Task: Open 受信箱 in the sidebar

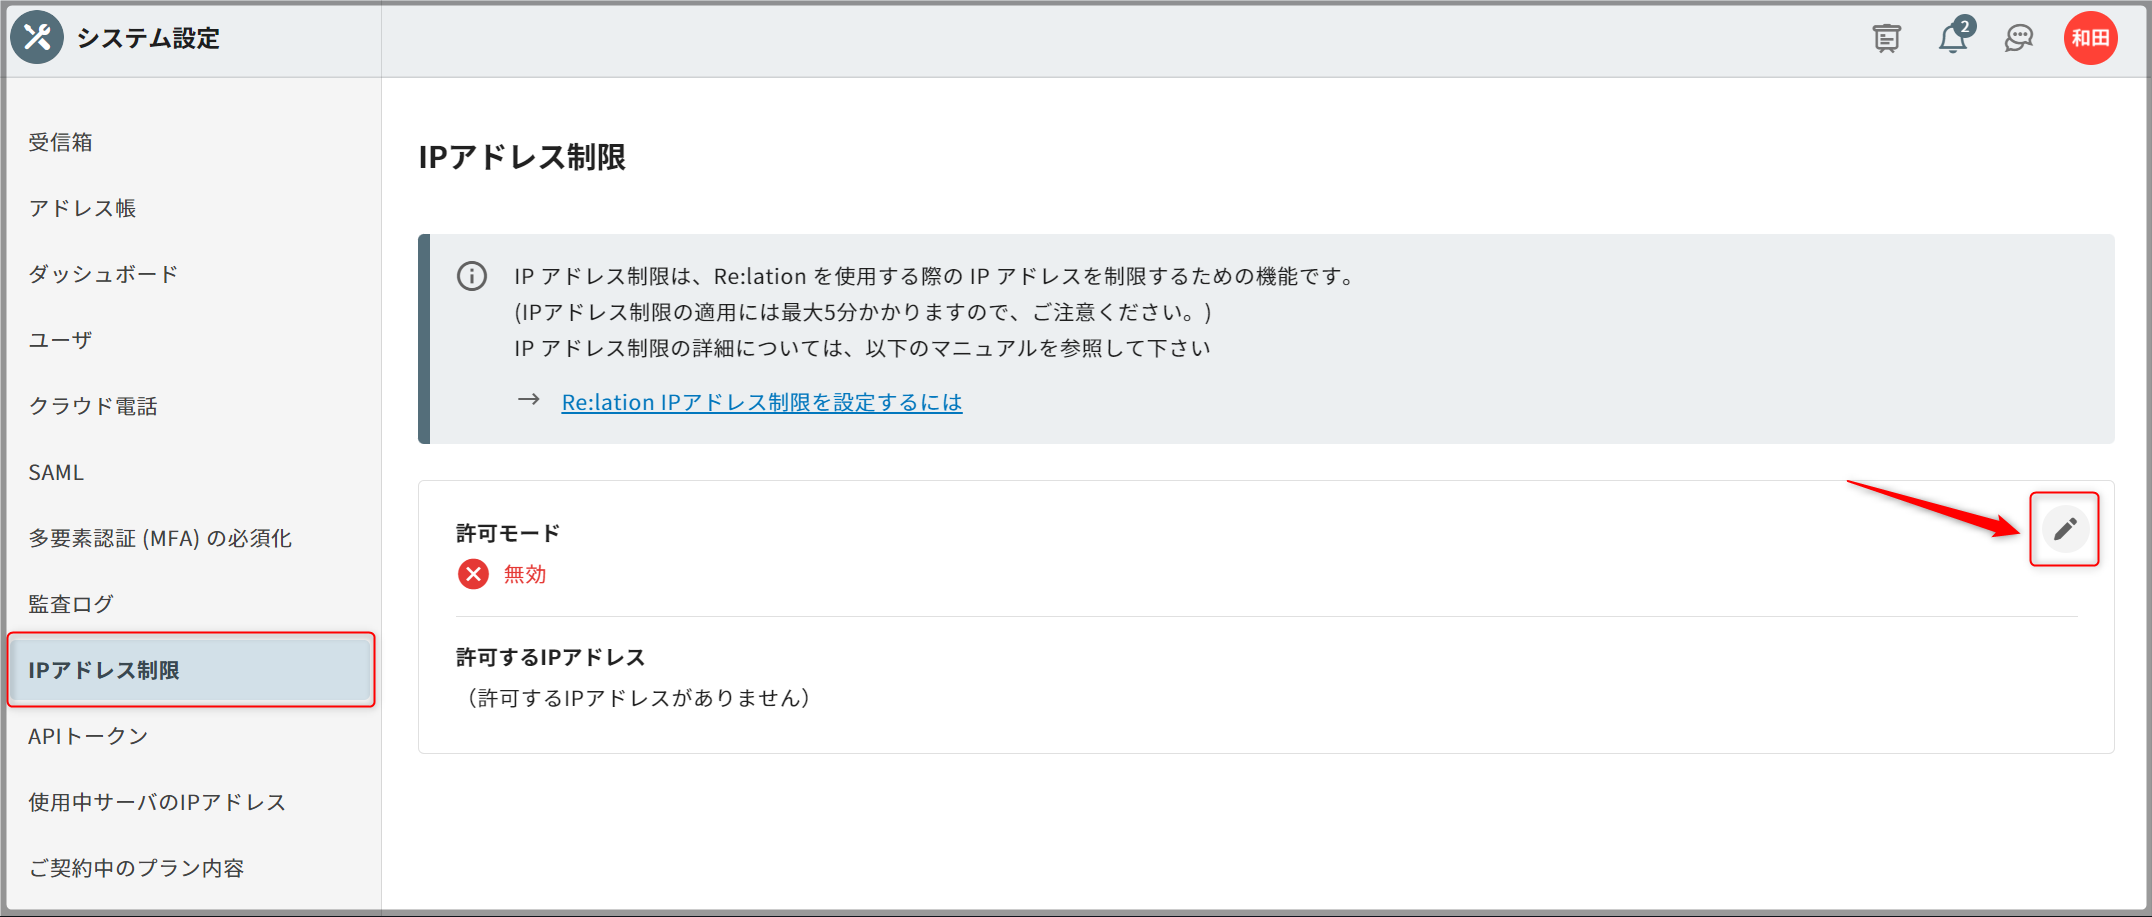Action: [61, 142]
